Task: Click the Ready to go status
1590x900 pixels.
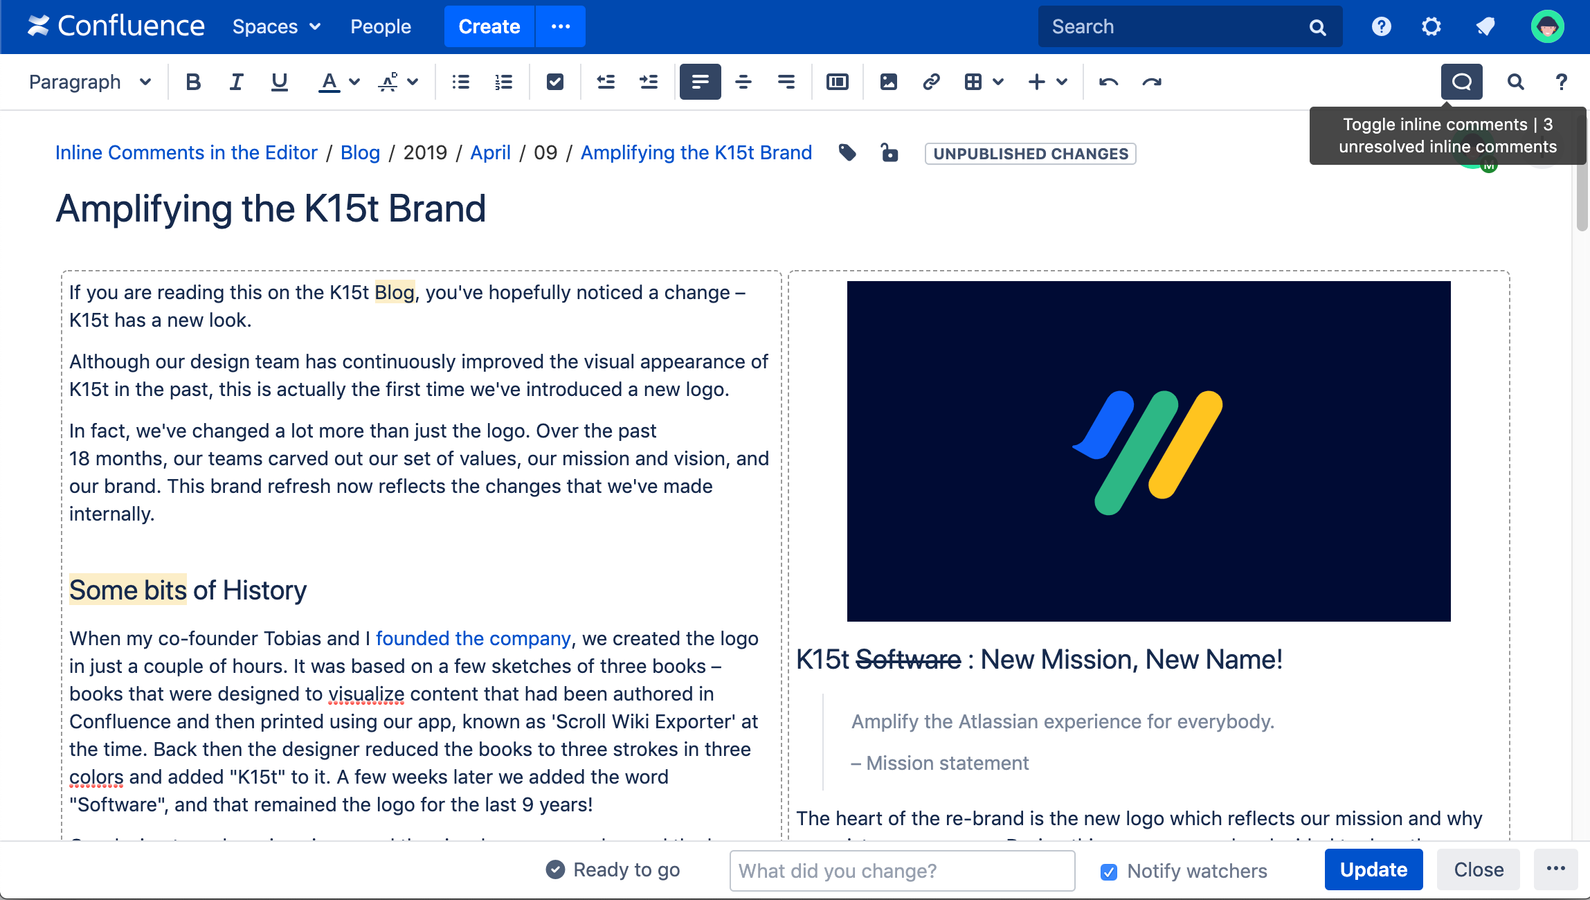Action: point(613,870)
